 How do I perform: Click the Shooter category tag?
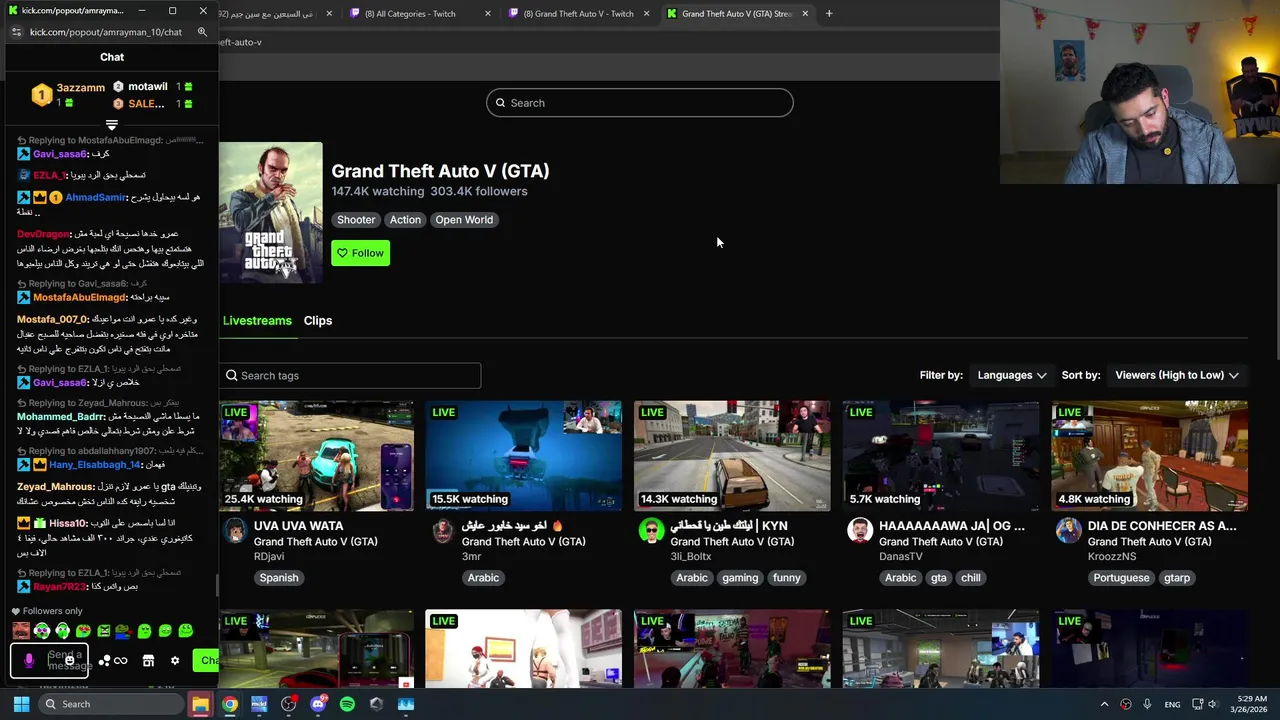coord(356,220)
